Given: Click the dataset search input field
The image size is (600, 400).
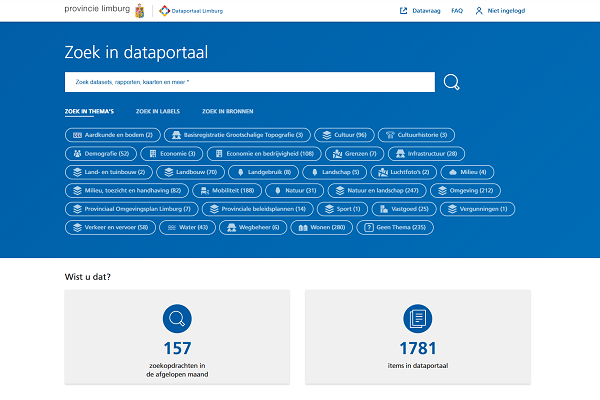Looking at the screenshot, I should 250,82.
